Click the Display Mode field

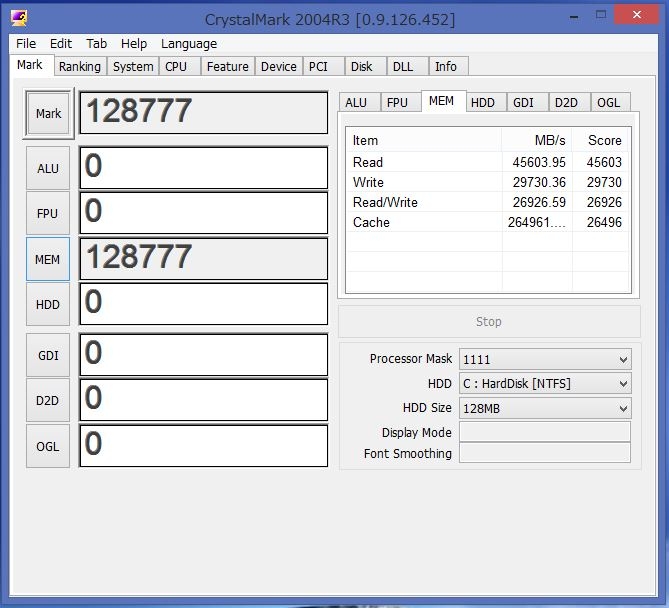(x=544, y=432)
